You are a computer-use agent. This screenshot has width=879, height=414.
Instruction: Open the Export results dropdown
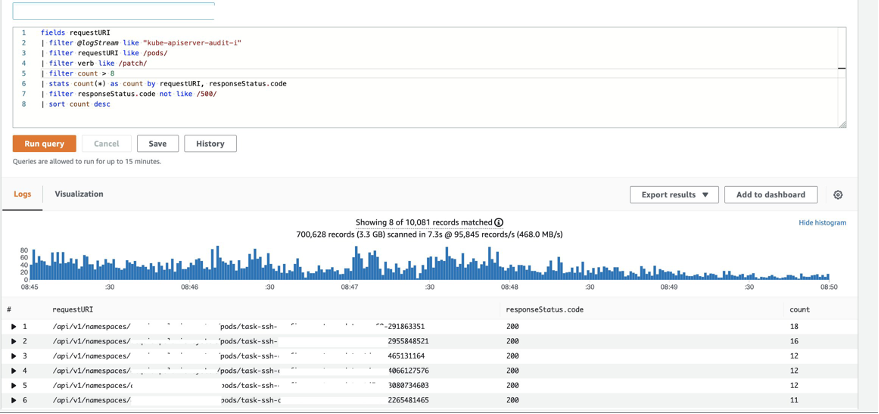674,194
